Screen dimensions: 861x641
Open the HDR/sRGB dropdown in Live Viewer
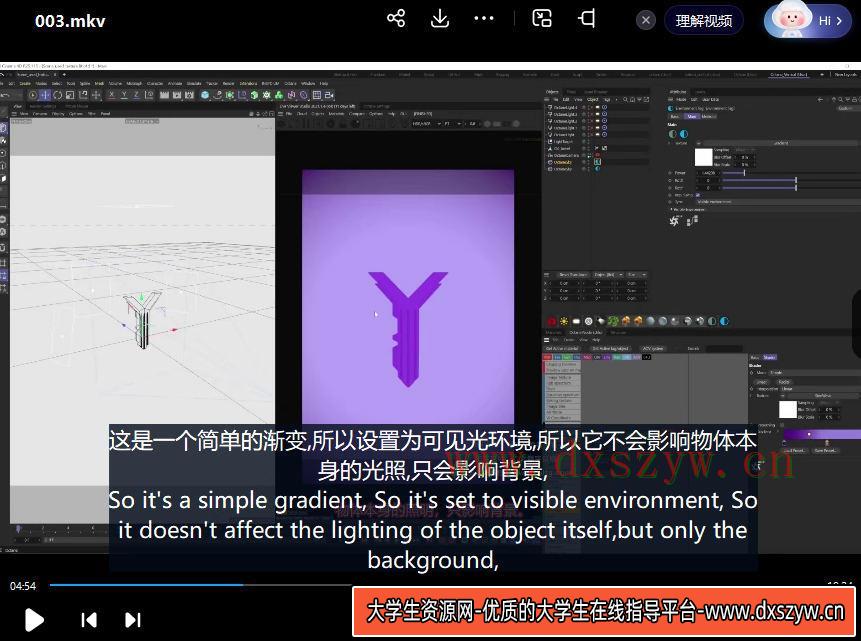tap(426, 124)
